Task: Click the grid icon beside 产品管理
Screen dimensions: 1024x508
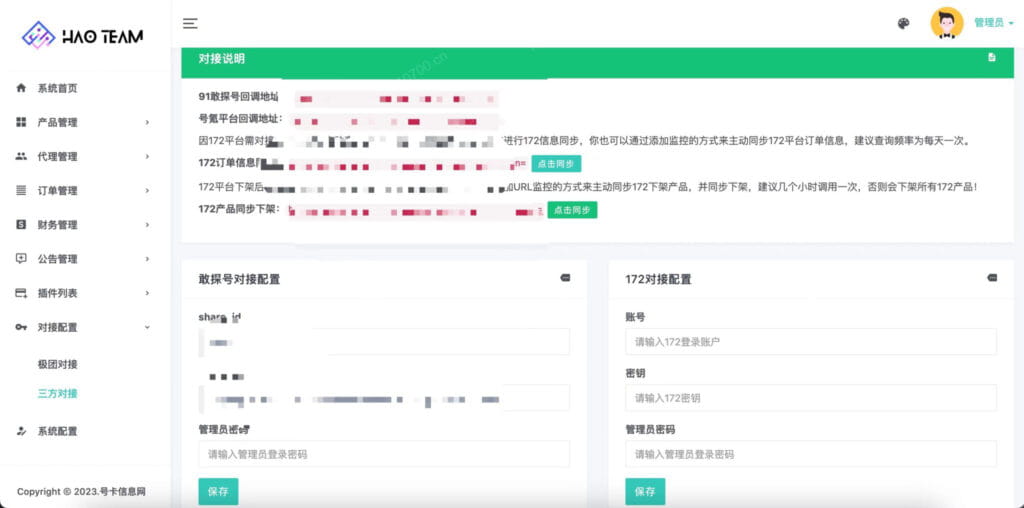Action: pyautogui.click(x=21, y=122)
